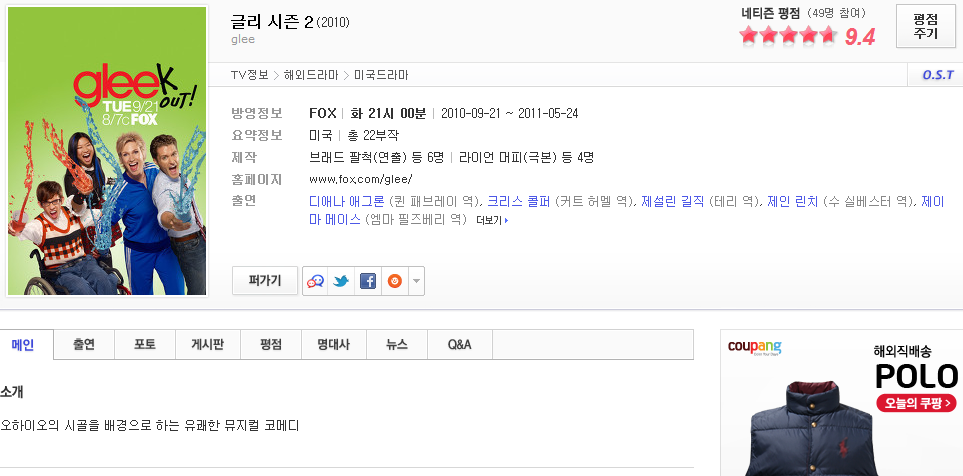Click the Coupang logo in ad
Viewport: 963px width, 476px height.
click(755, 348)
